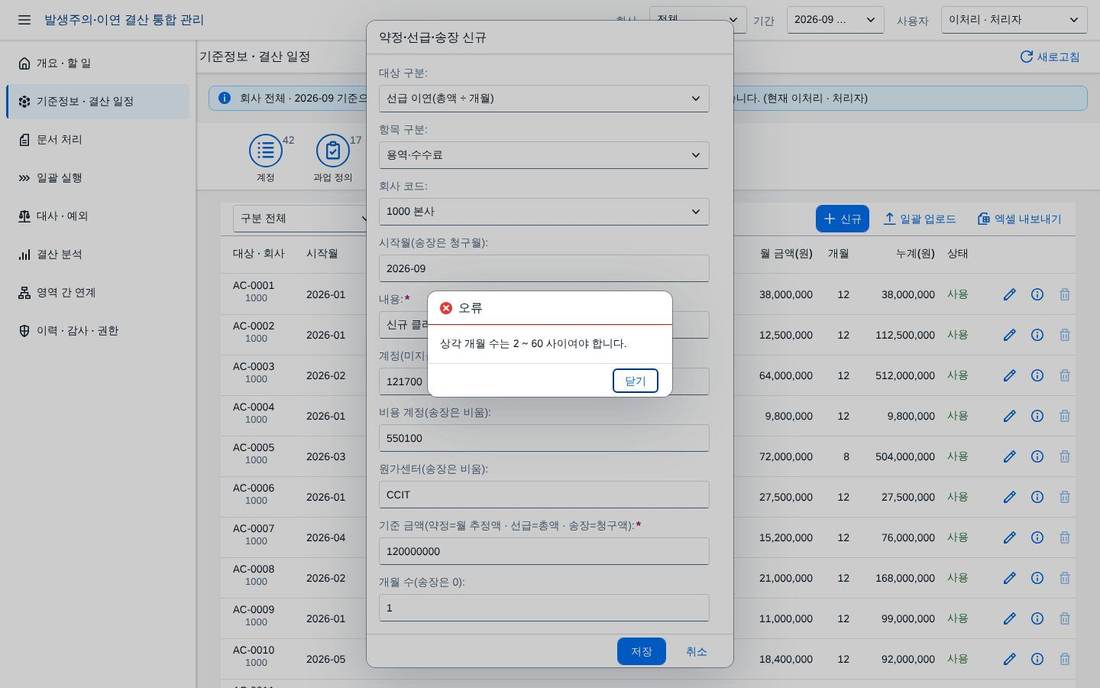Delete row AC-0001 with trash icon
Viewport: 1100px width, 688px height.
tap(1064, 295)
